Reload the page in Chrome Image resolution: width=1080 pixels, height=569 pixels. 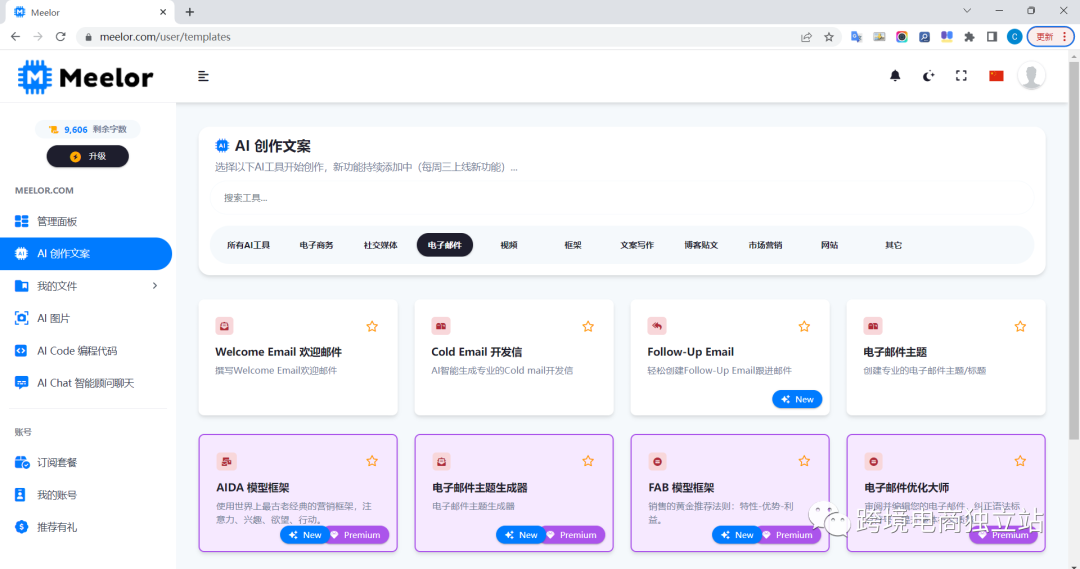pyautogui.click(x=61, y=37)
